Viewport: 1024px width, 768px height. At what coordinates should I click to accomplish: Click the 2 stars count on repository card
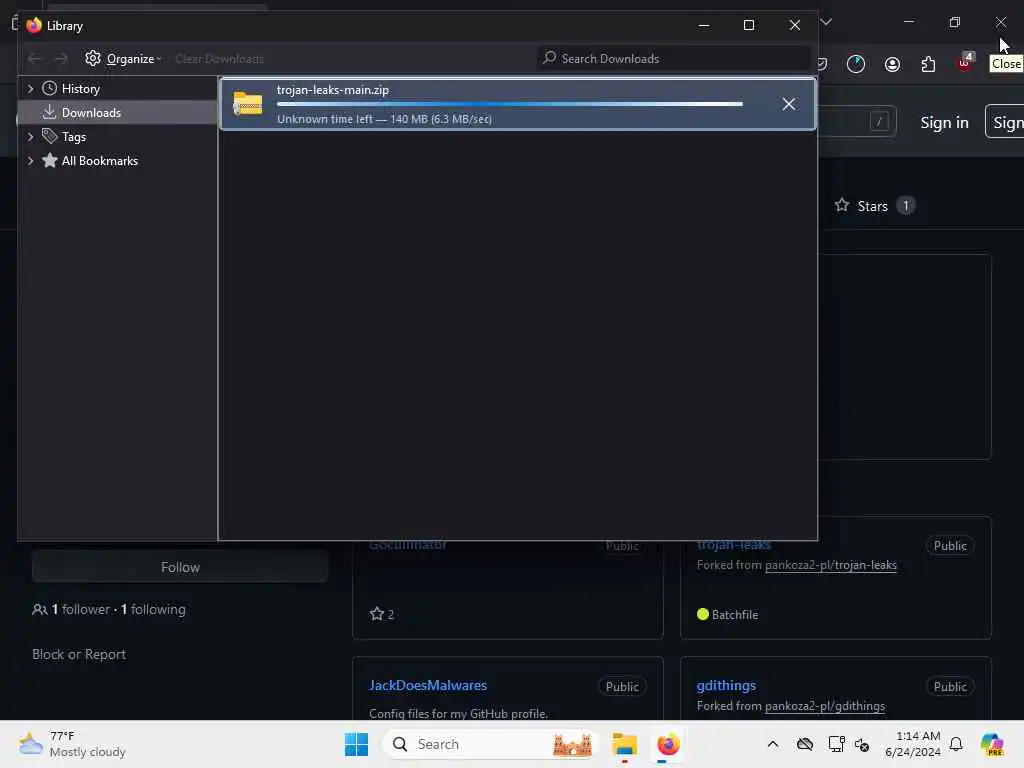coord(382,614)
